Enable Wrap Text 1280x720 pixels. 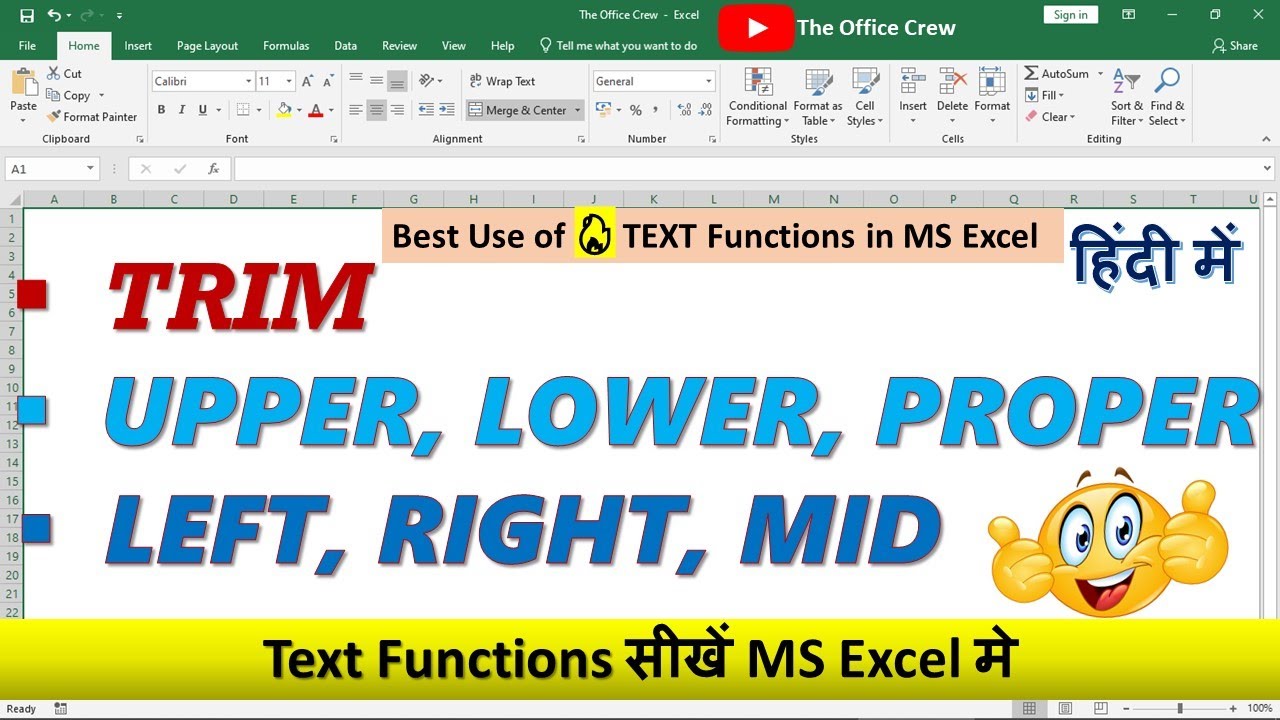(x=503, y=81)
